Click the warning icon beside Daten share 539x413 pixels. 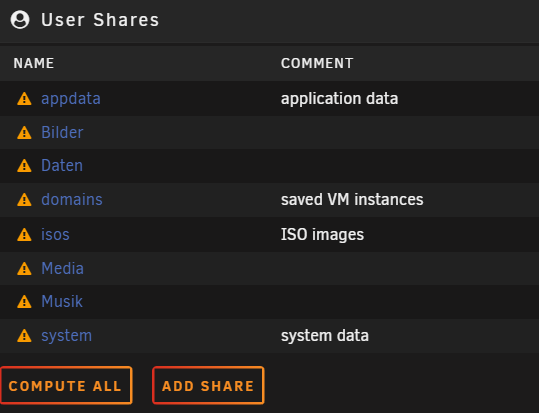tap(24, 165)
